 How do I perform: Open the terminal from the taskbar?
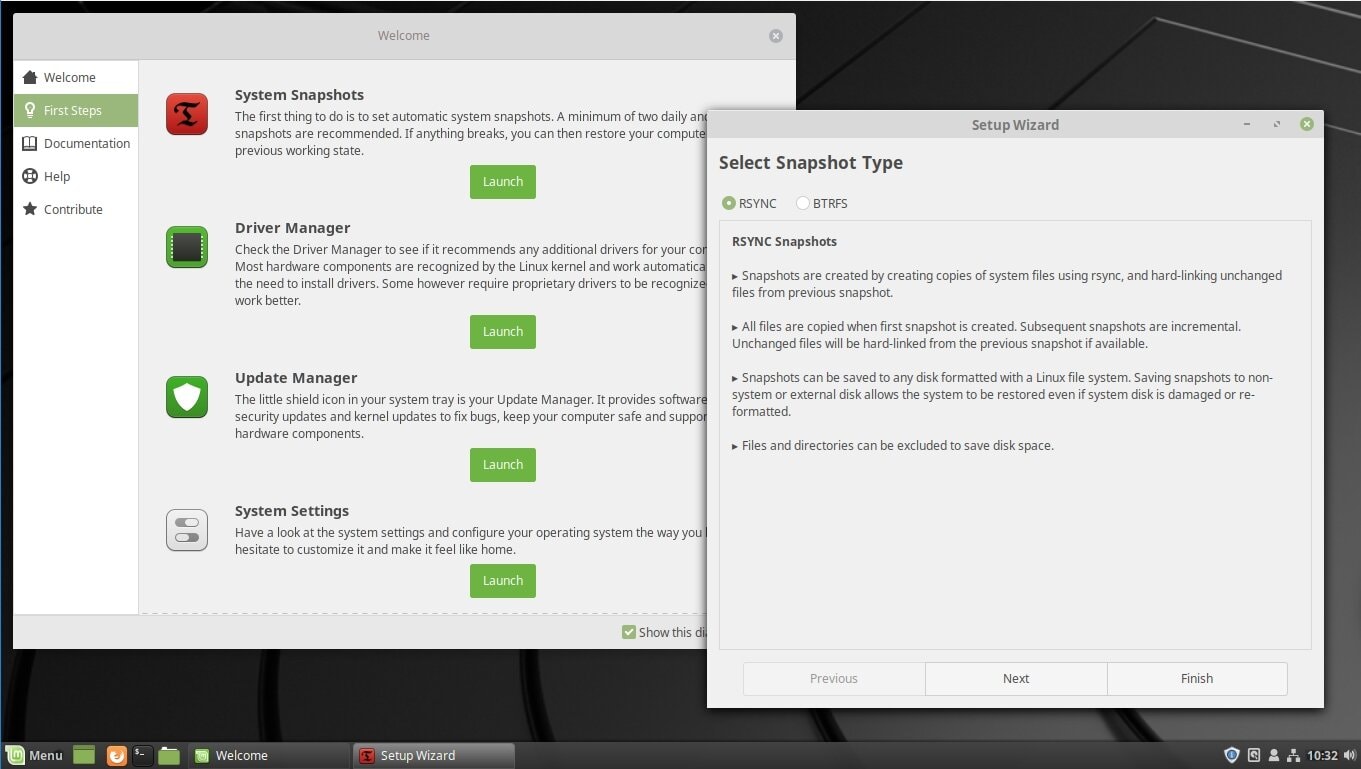142,755
